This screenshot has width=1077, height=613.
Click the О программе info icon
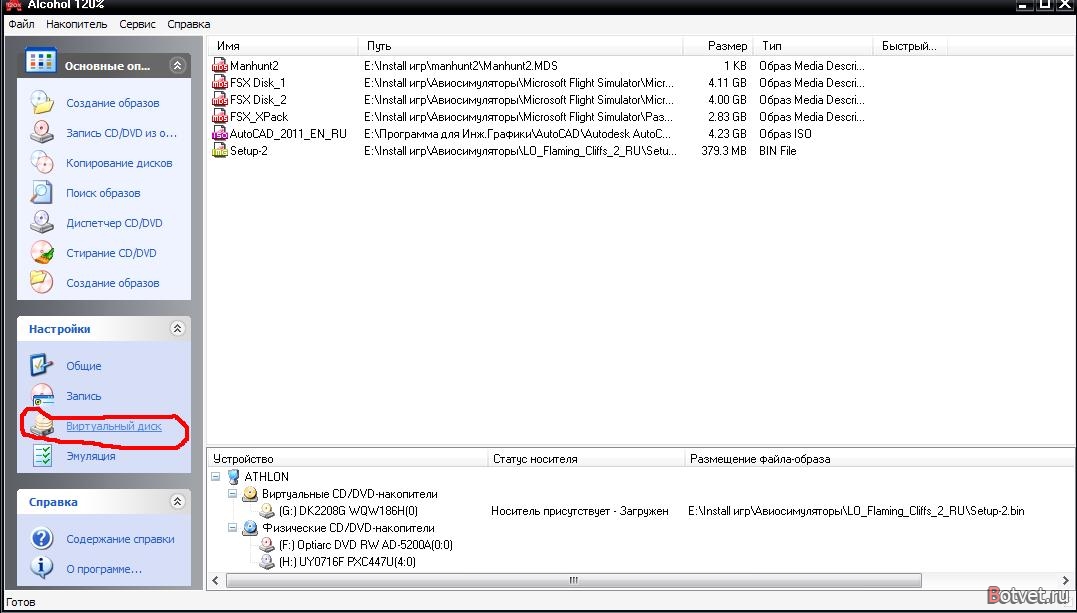pos(42,569)
